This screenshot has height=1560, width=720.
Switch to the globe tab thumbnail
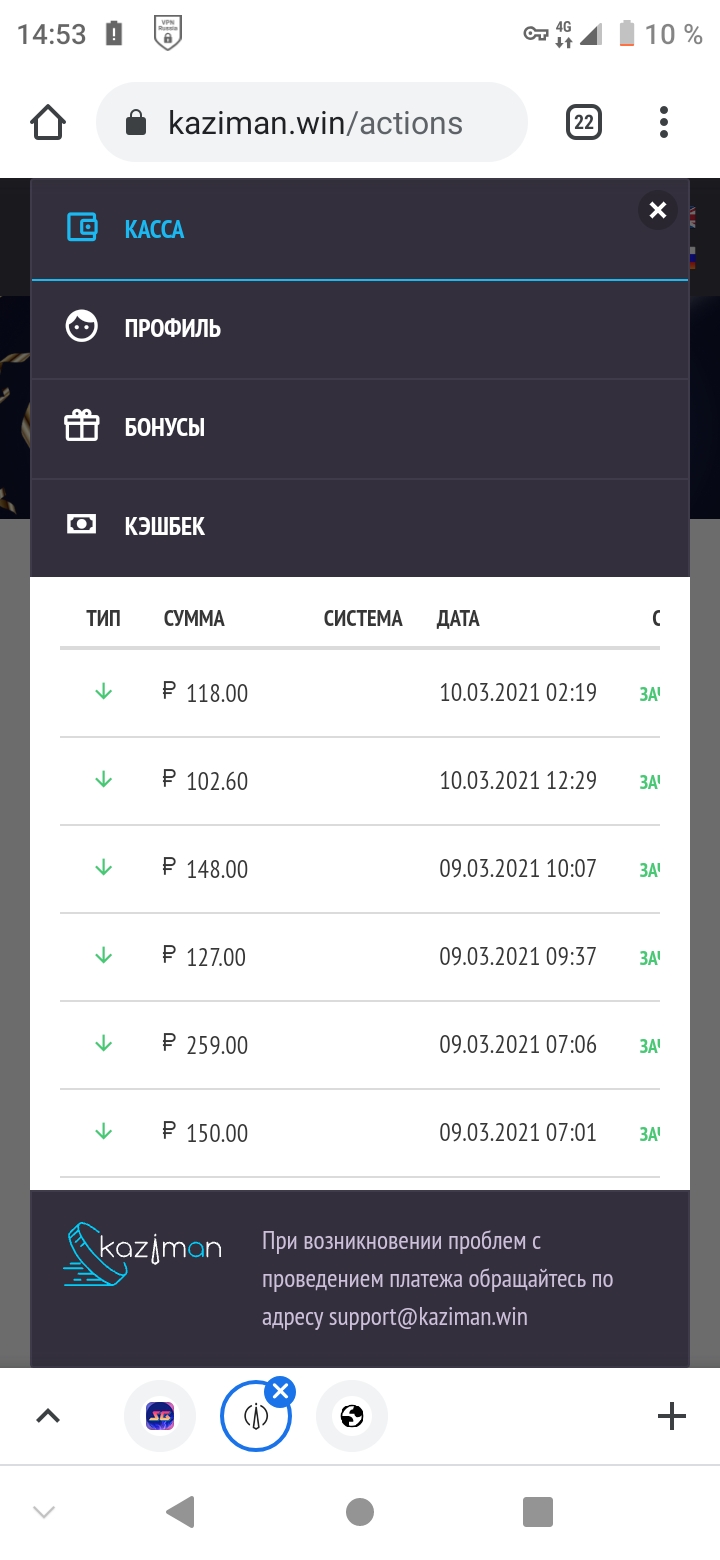tap(351, 1415)
